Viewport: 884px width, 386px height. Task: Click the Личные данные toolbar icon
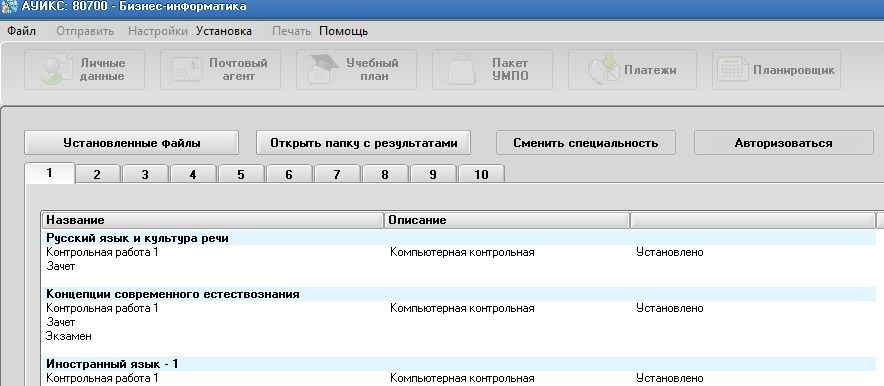(85, 69)
